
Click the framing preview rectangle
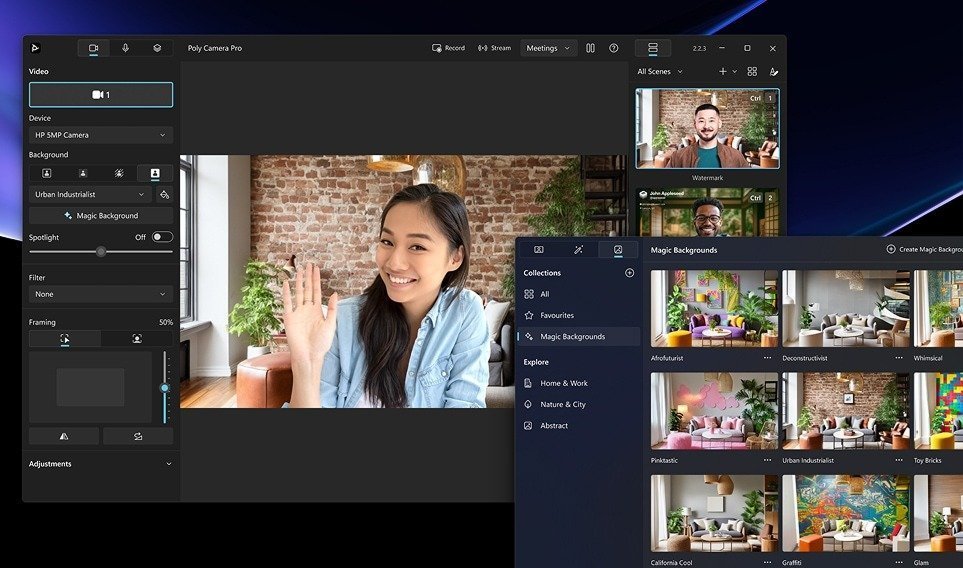pos(90,387)
